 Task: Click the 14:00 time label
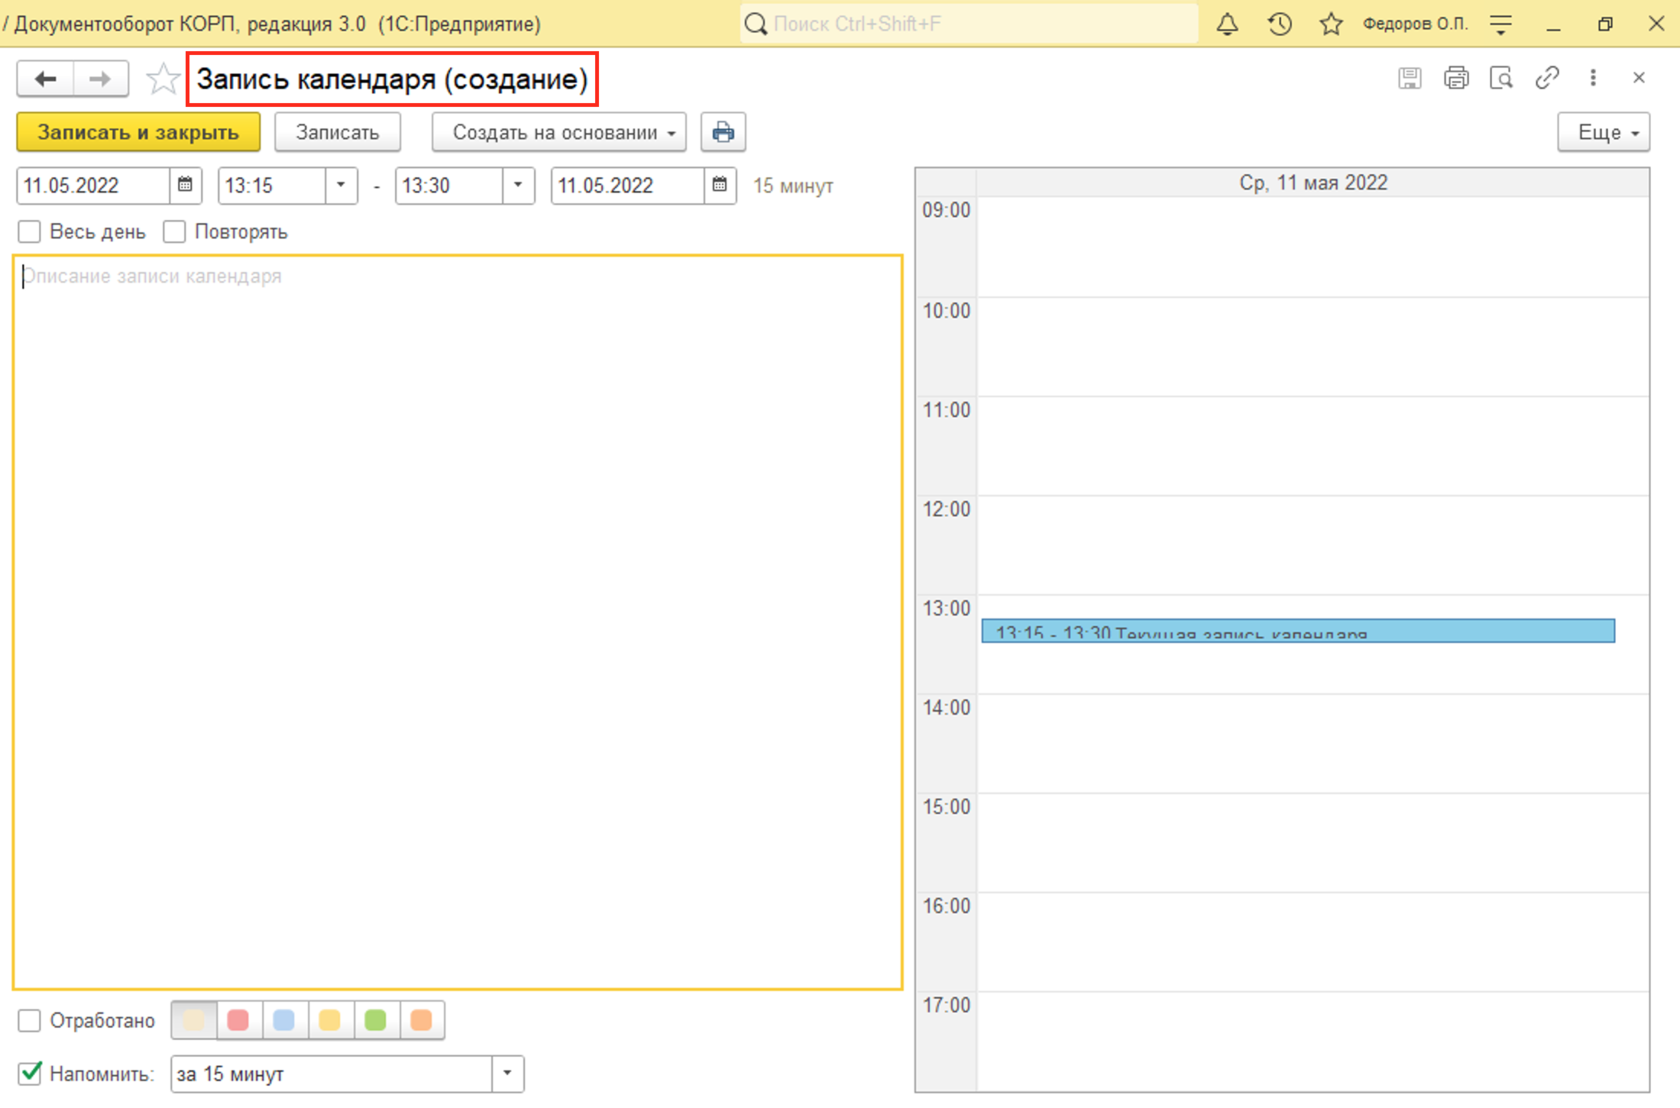(x=946, y=708)
